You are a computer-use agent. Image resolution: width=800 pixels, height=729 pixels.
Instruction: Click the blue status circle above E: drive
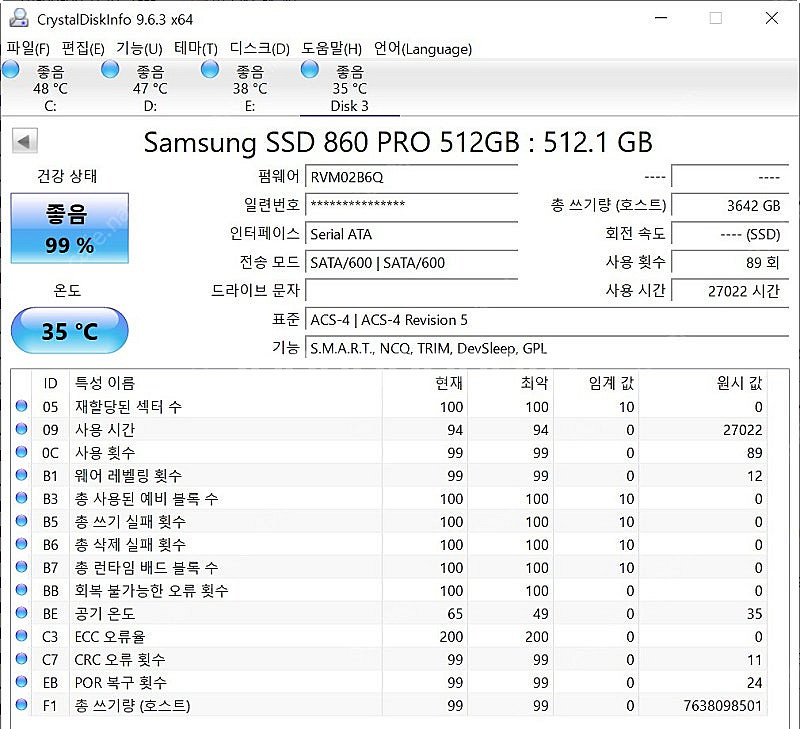coord(210,69)
